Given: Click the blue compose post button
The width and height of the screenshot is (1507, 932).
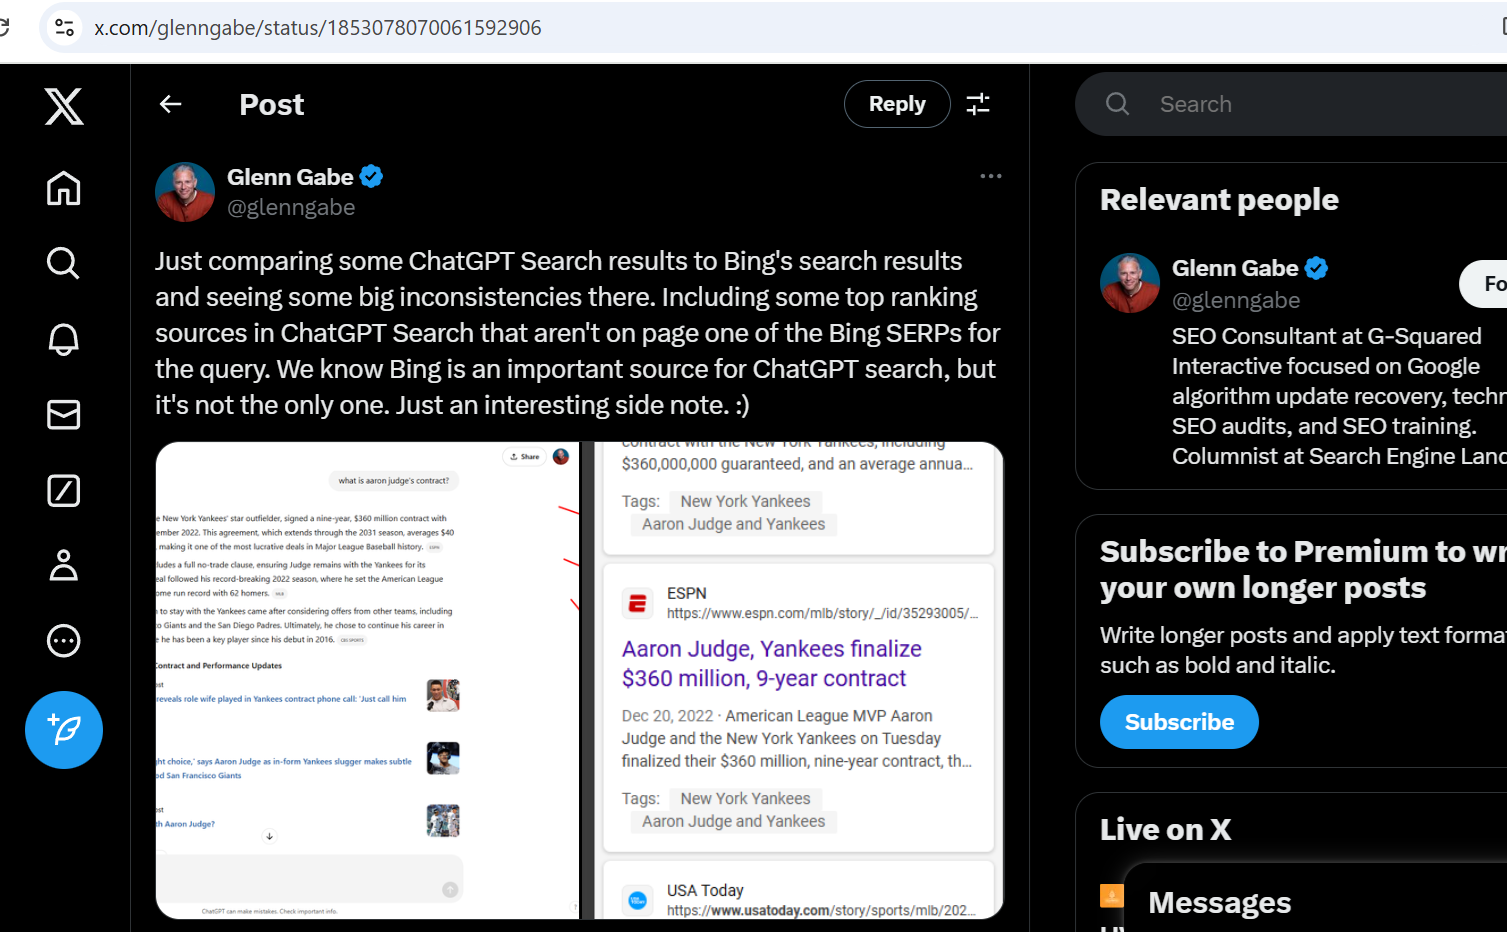Looking at the screenshot, I should pos(64,730).
